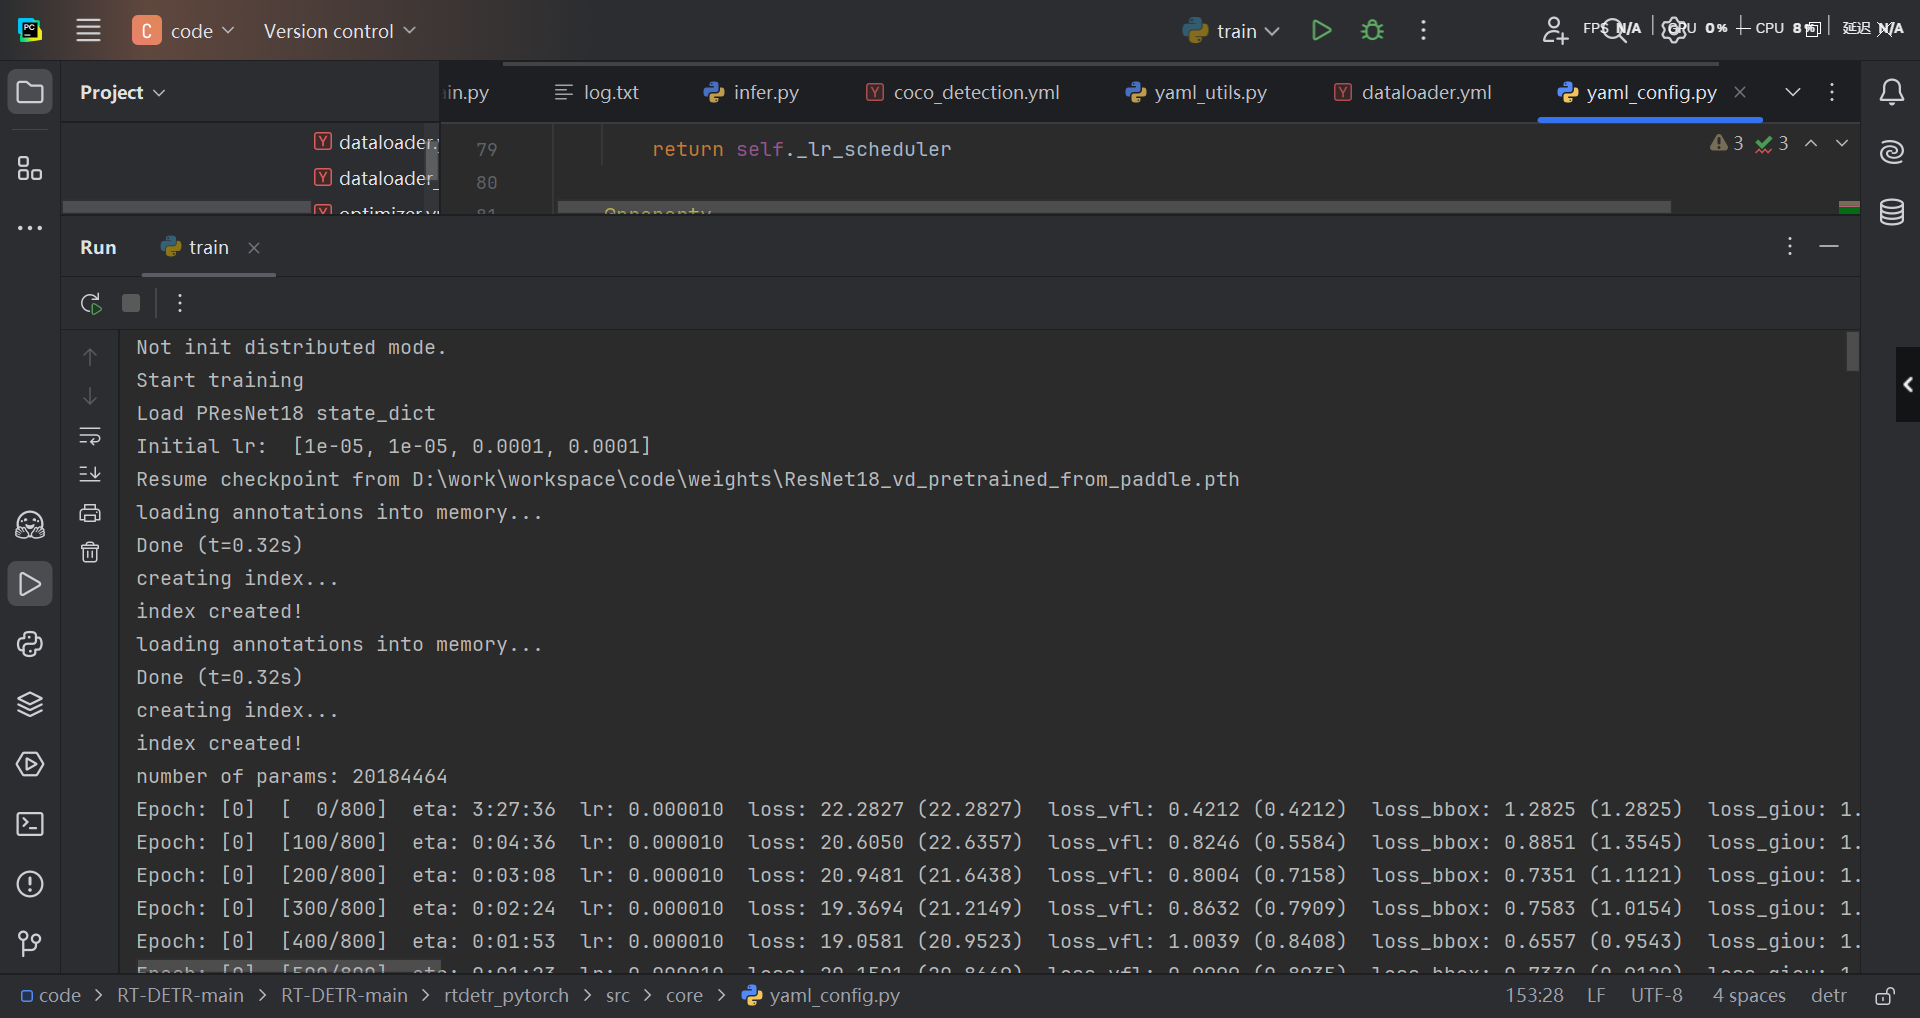Open the Python Packages layers icon

30,704
